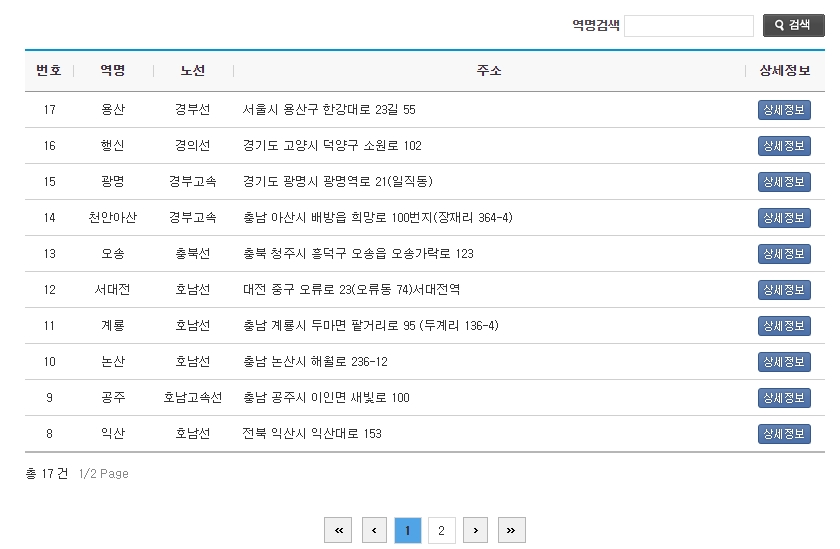The image size is (840, 549).
Task: Select station name 공주
Action: [113, 397]
